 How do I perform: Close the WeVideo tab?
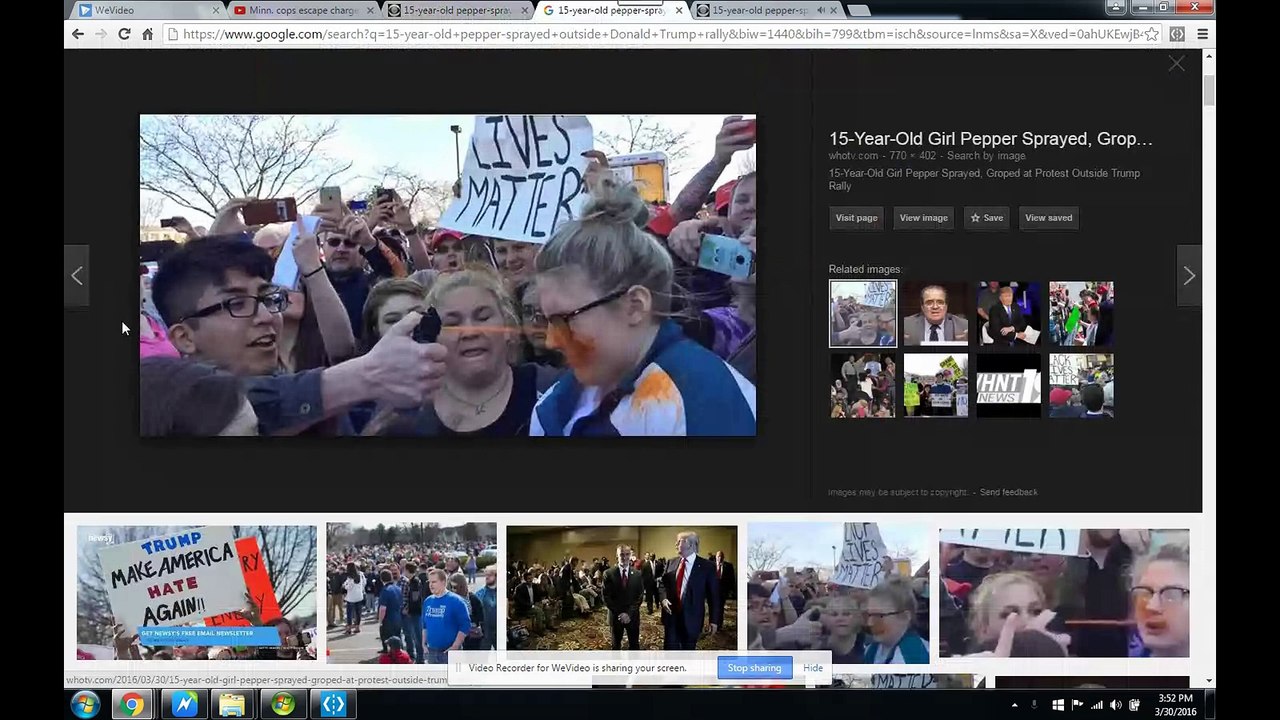pos(215,11)
